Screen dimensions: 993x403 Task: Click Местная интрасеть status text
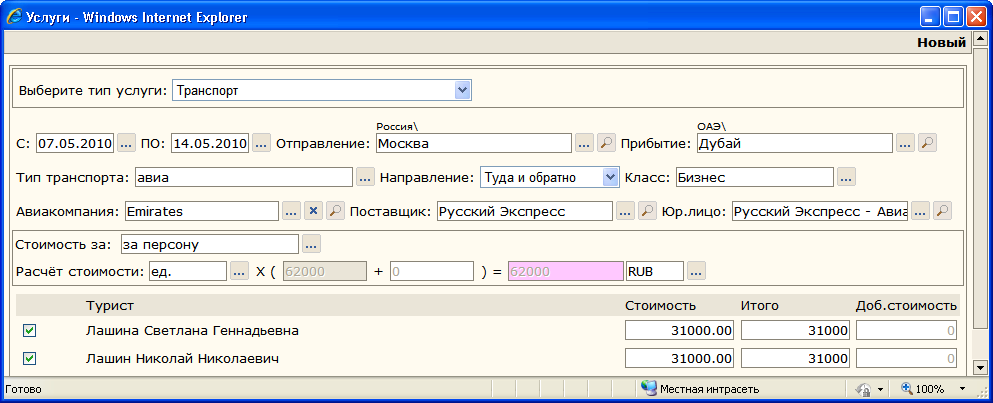(x=709, y=389)
